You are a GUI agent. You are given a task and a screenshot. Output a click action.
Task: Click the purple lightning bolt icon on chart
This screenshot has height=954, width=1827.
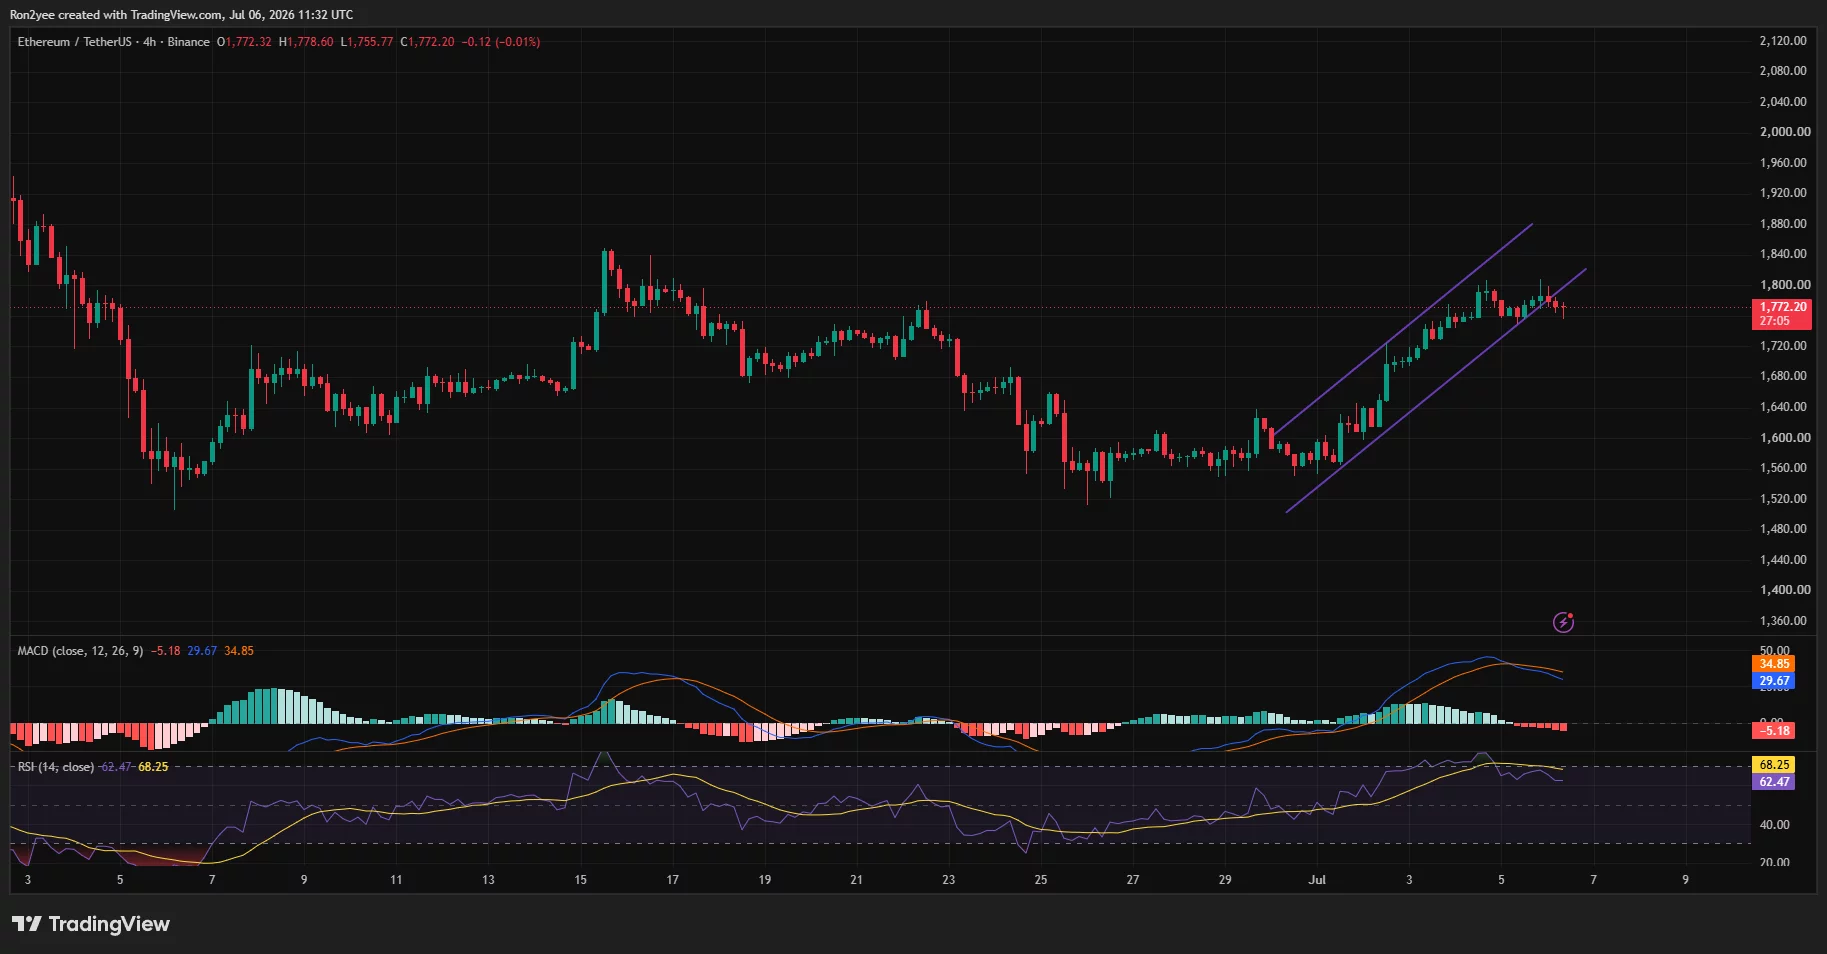click(1563, 622)
